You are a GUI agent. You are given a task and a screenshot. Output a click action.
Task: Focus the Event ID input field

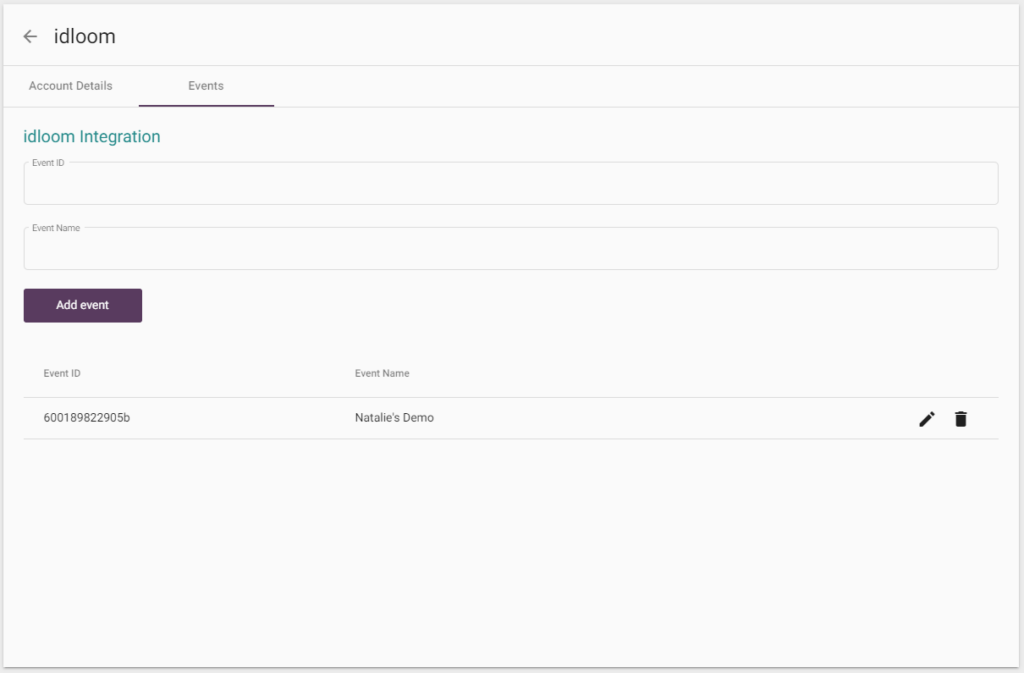(x=511, y=183)
